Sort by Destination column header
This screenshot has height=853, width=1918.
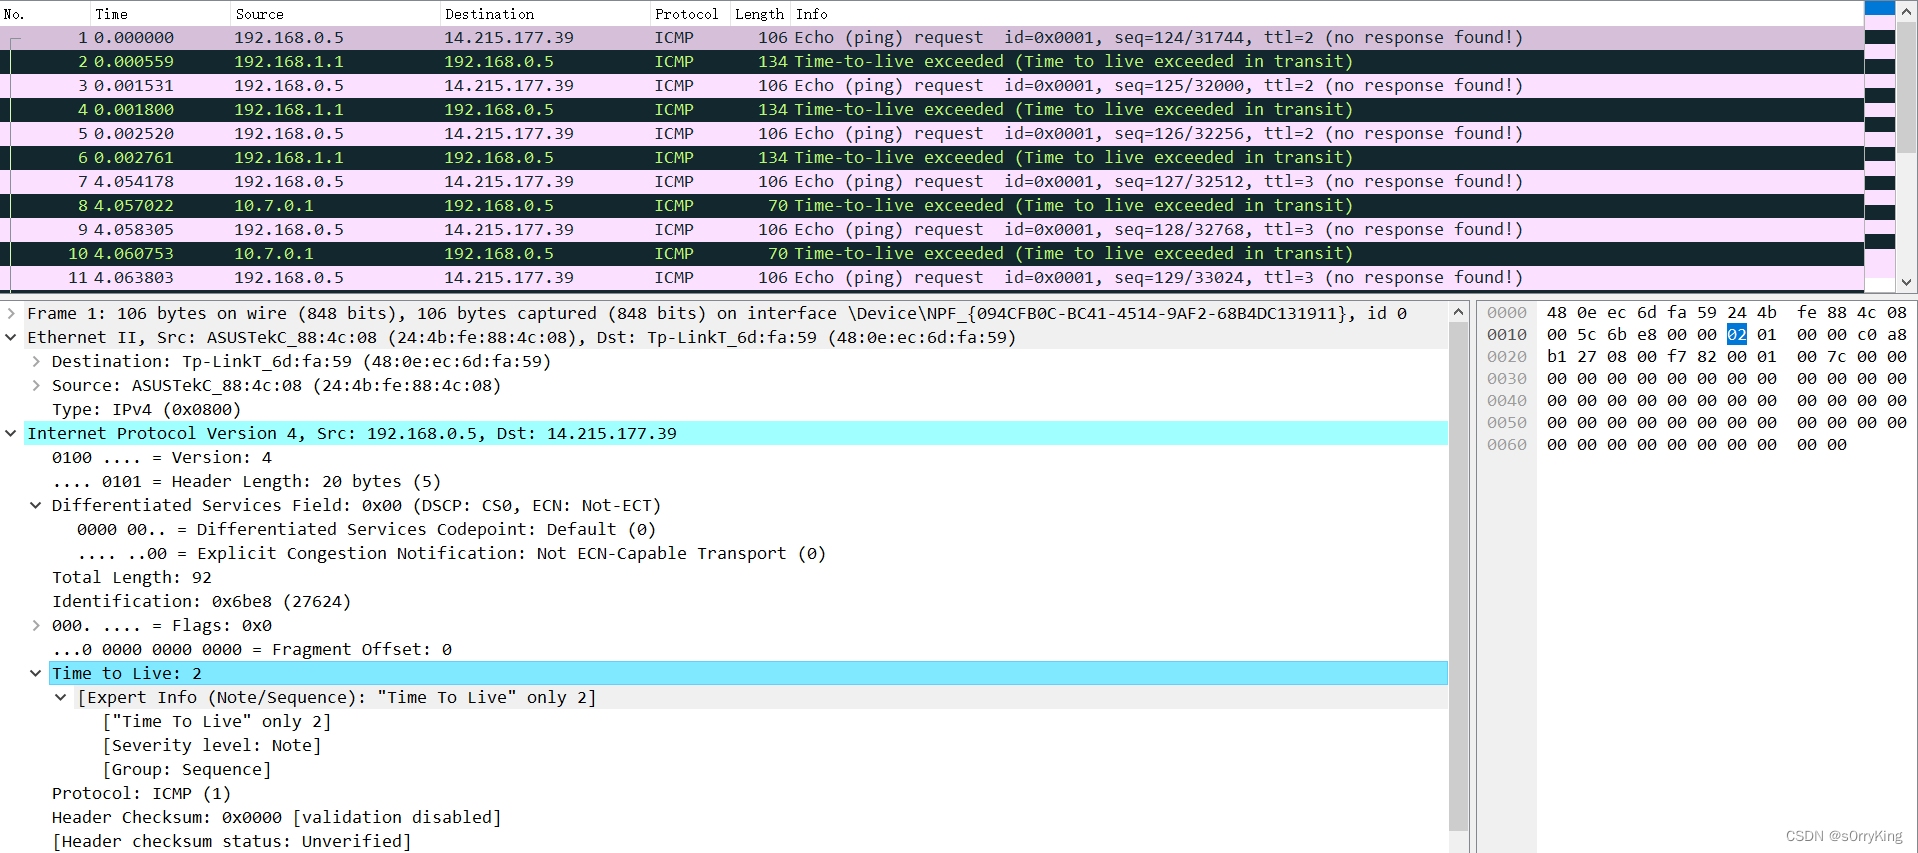[x=545, y=14]
